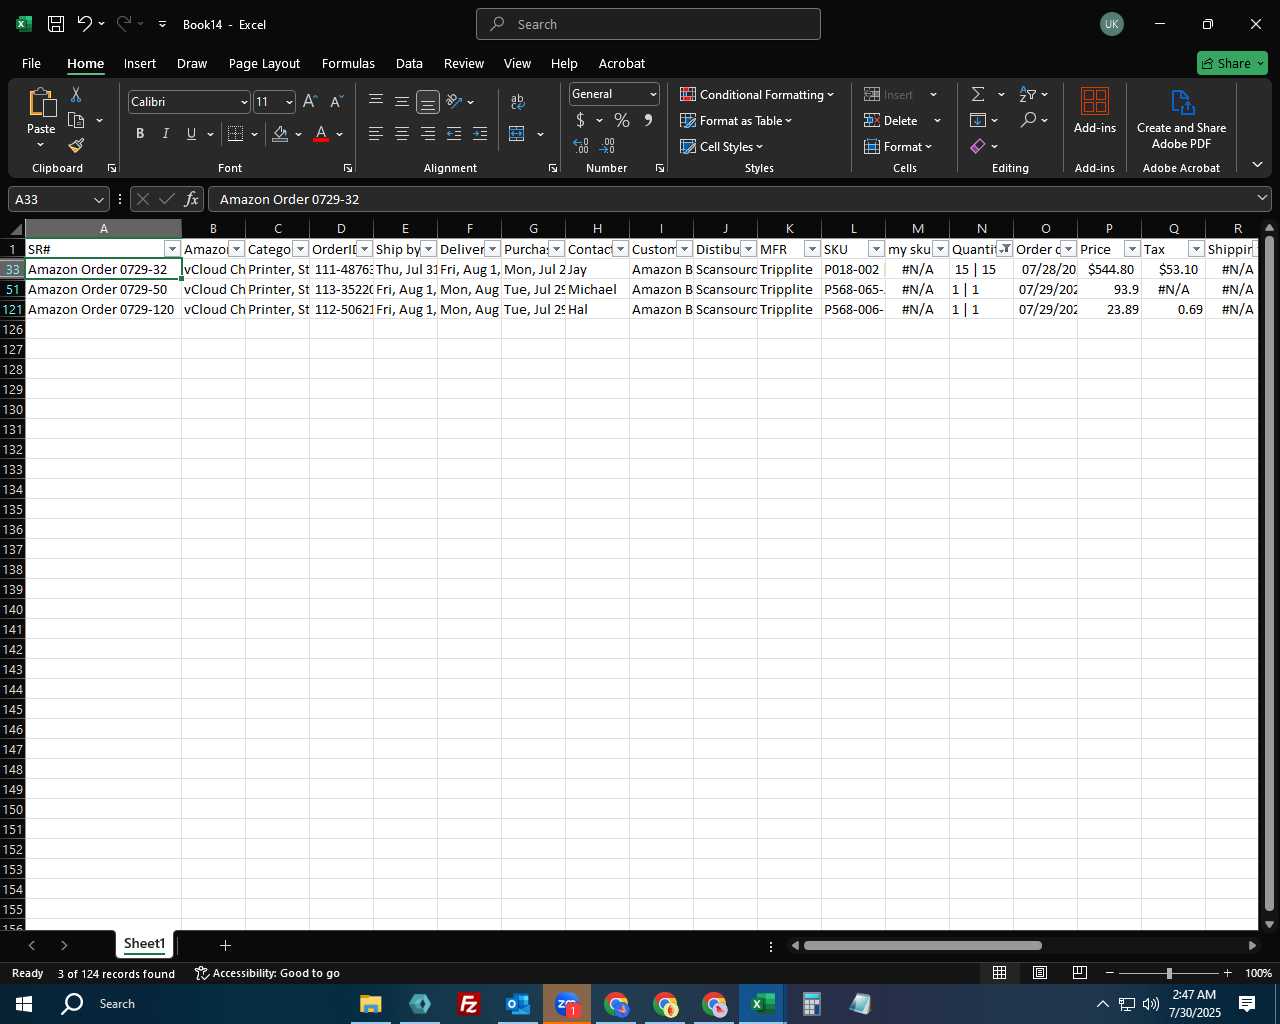Switch to the Insert tab
The width and height of the screenshot is (1280, 1024).
click(x=140, y=63)
